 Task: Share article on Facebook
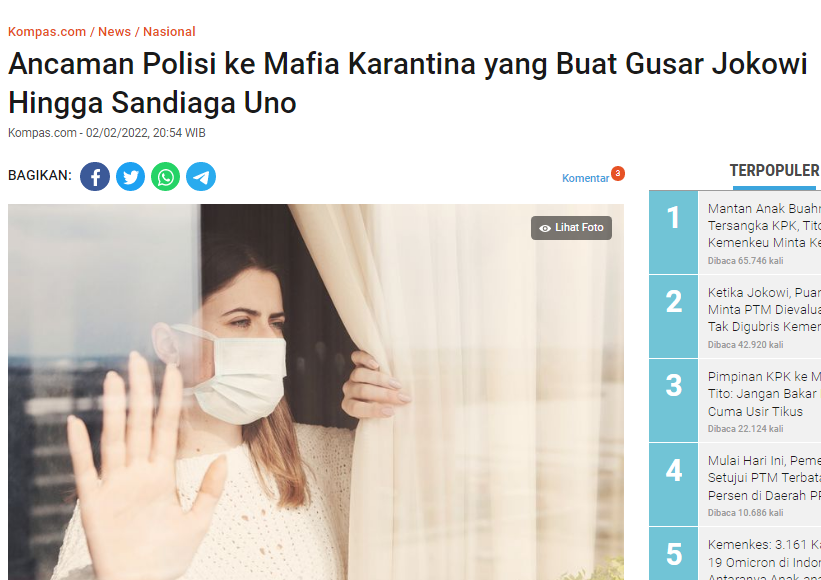point(95,176)
